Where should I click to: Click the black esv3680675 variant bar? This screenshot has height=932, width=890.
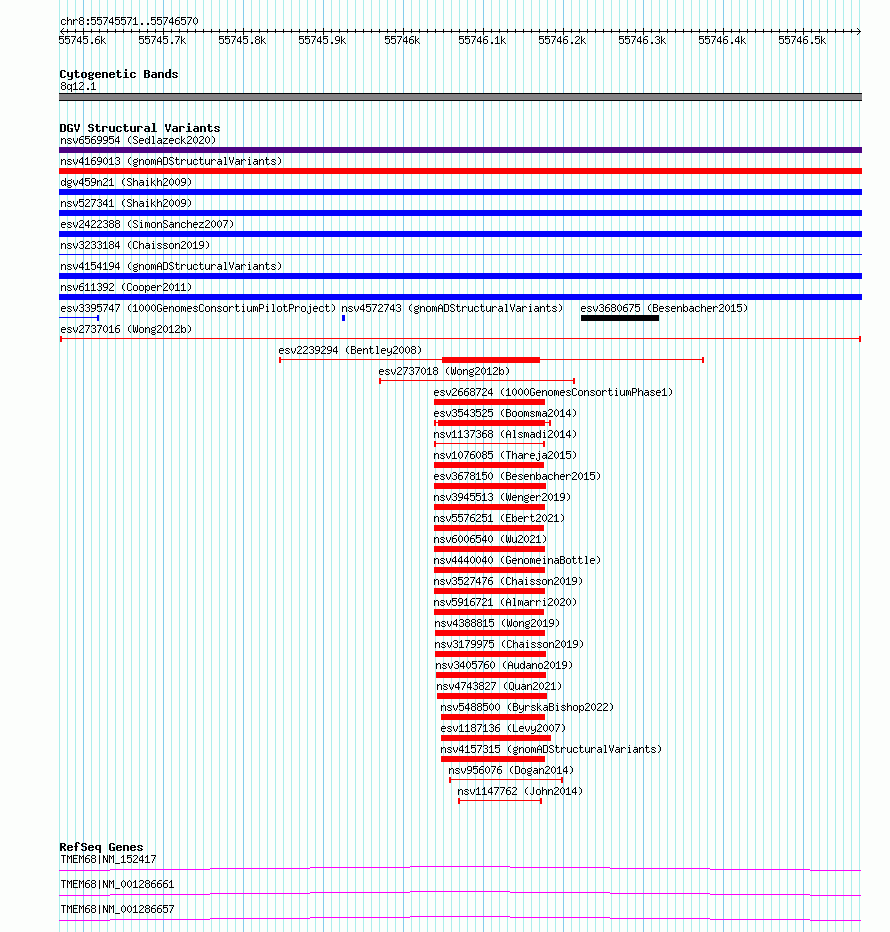pyautogui.click(x=619, y=318)
